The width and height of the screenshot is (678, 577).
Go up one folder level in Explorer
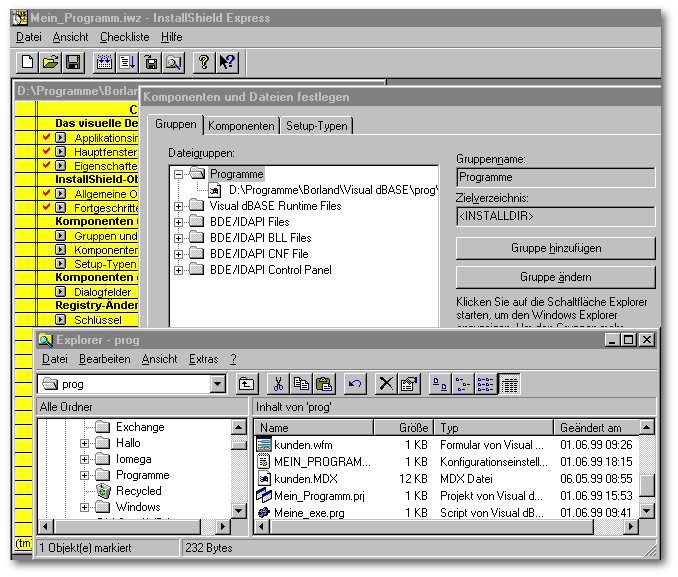pyautogui.click(x=247, y=384)
